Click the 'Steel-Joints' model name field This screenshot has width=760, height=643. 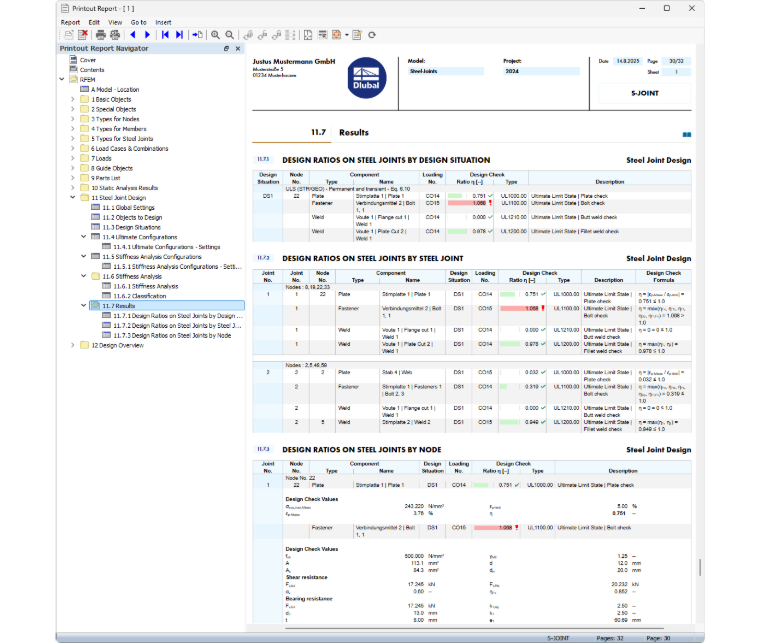446,71
